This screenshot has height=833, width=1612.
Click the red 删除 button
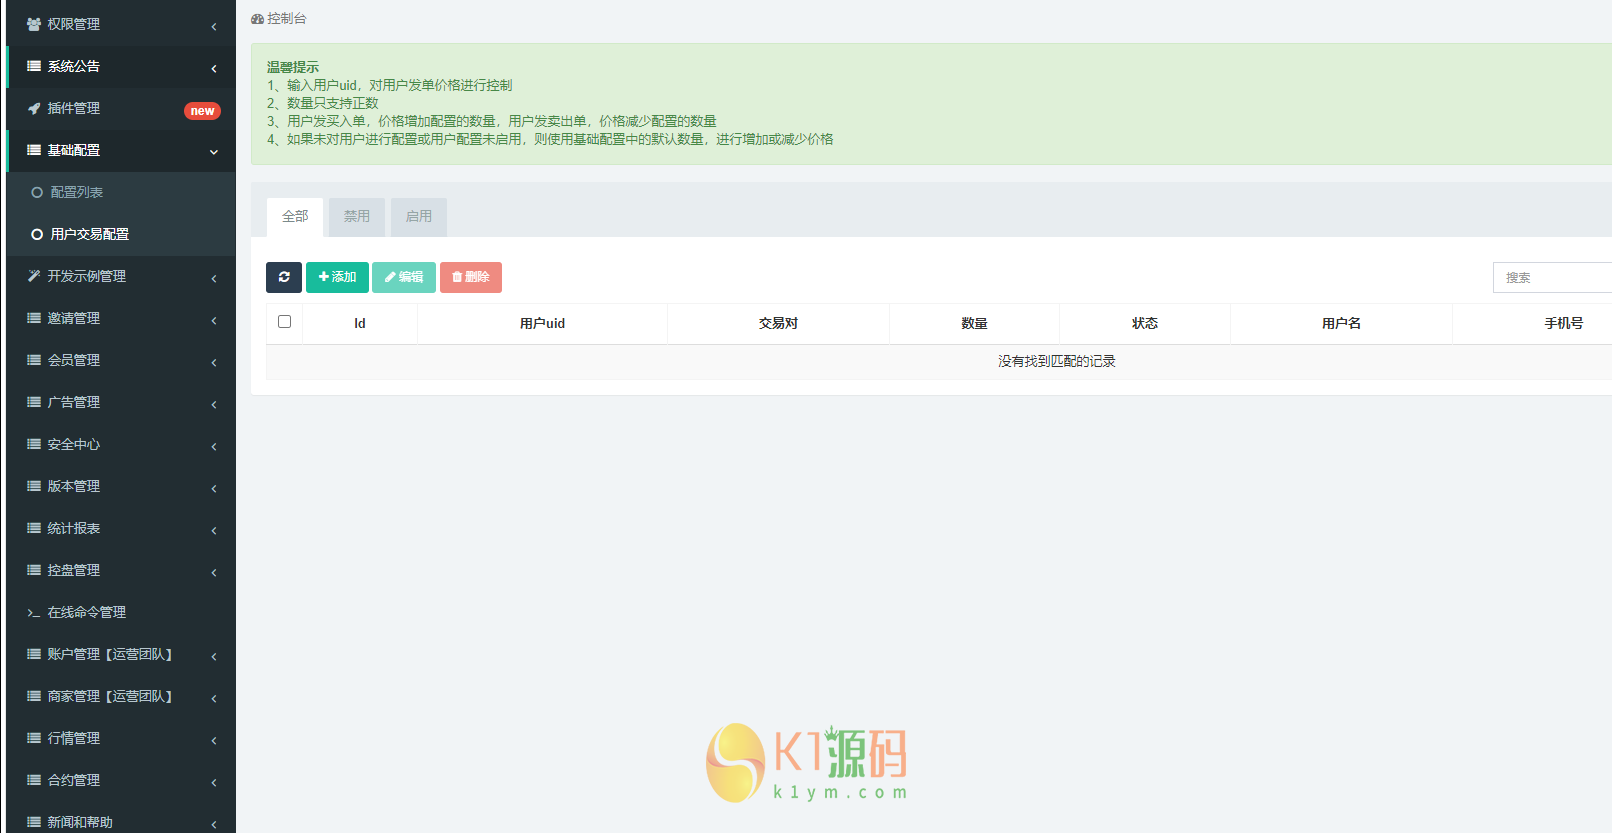coord(471,277)
